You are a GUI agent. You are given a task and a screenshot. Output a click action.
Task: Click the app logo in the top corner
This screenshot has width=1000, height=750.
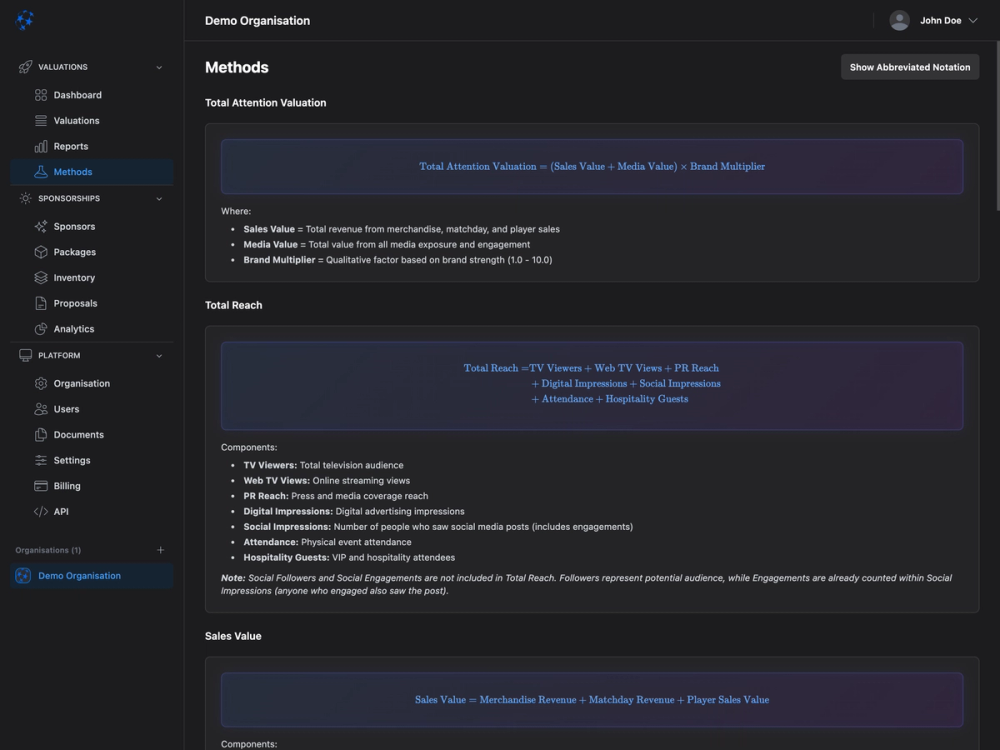(x=25, y=20)
